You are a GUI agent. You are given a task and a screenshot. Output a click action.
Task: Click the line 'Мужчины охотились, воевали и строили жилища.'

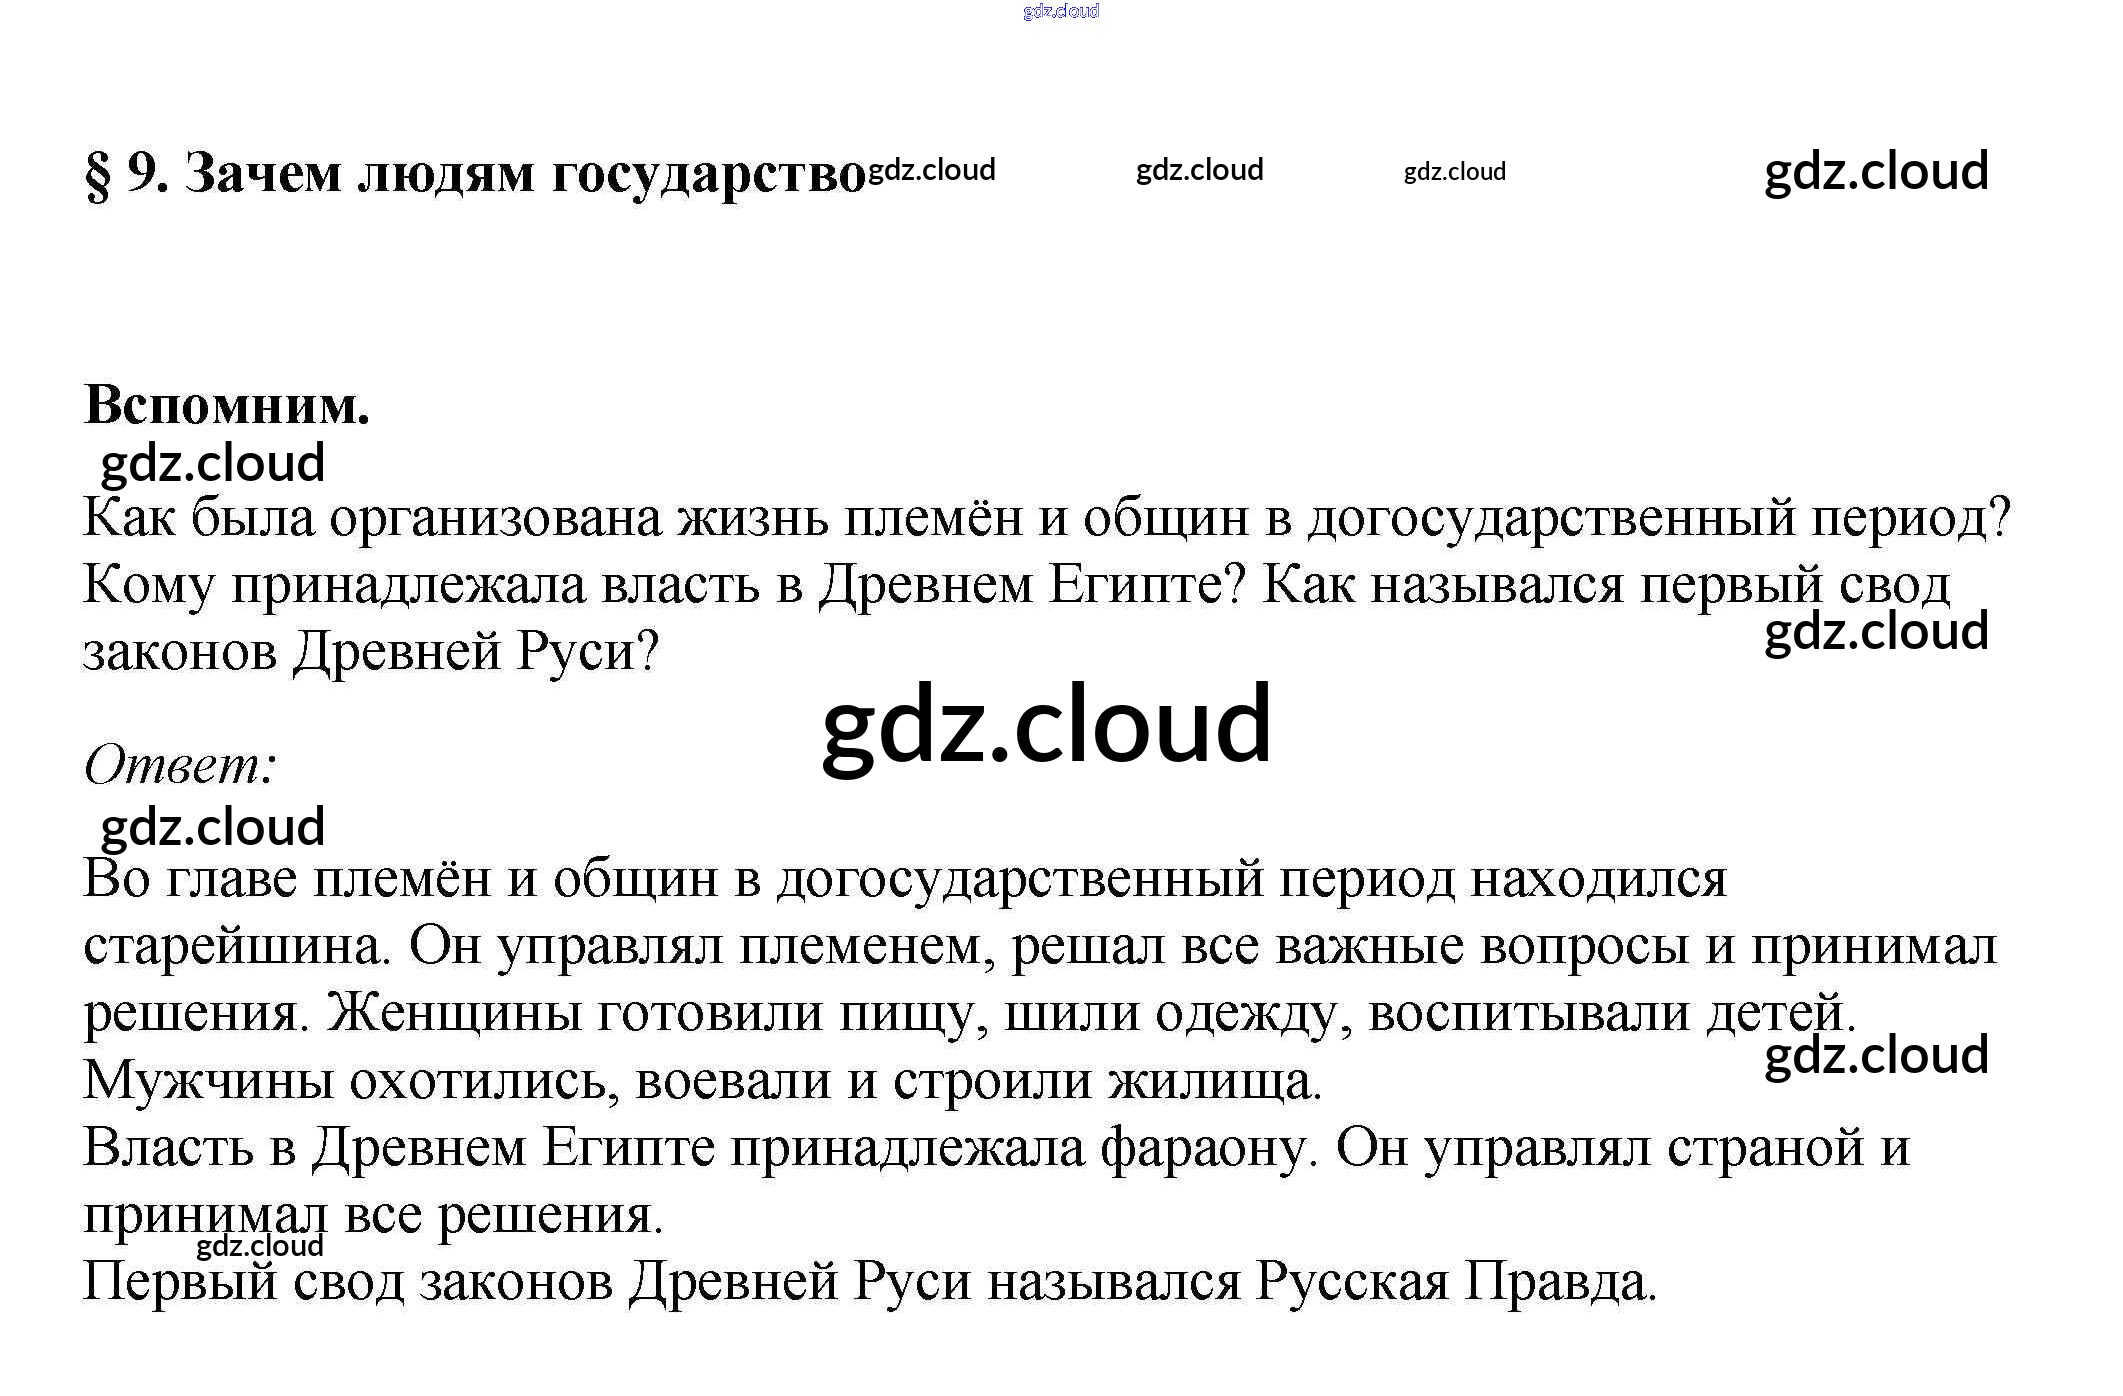point(702,1080)
